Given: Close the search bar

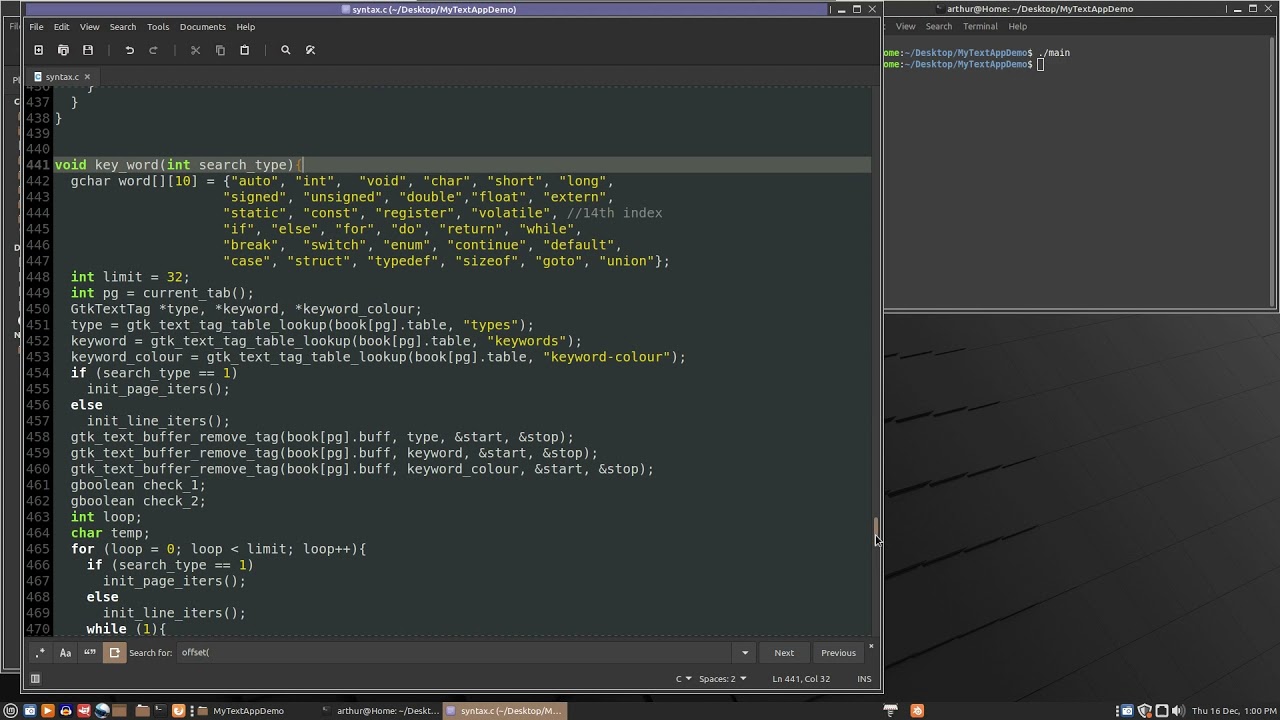Looking at the screenshot, I should [x=871, y=646].
